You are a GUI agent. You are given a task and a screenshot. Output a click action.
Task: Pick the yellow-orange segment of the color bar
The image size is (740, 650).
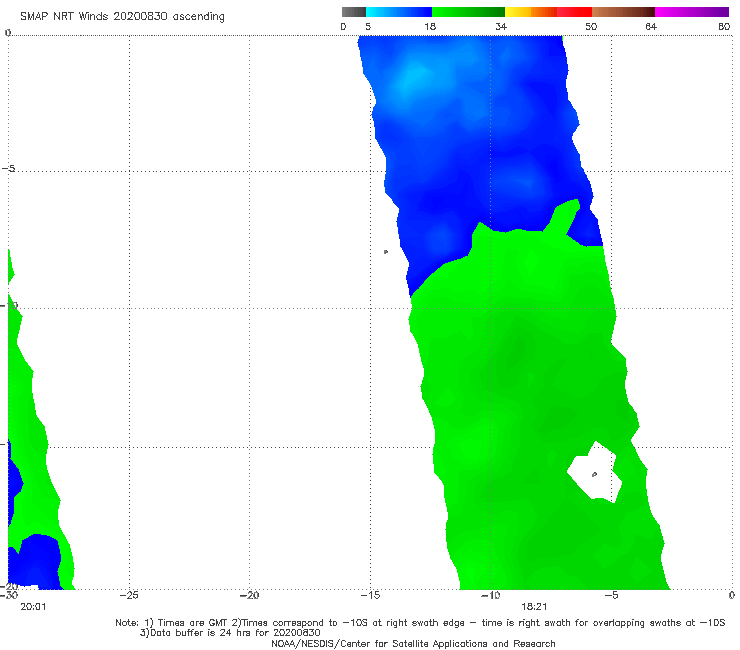tap(530, 12)
